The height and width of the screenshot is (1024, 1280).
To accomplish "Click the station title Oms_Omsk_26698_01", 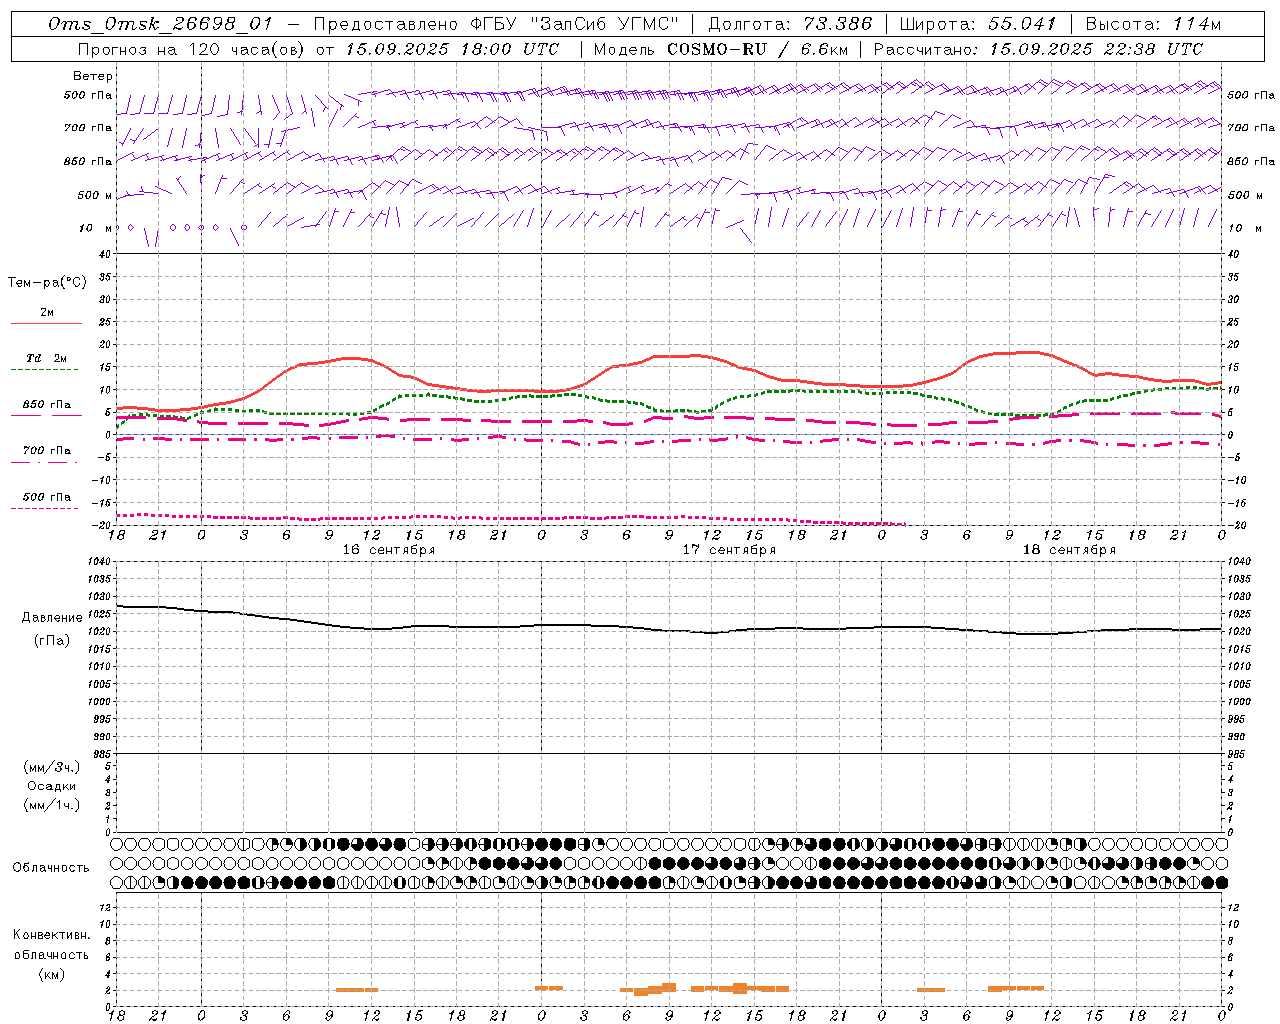I will pos(160,24).
